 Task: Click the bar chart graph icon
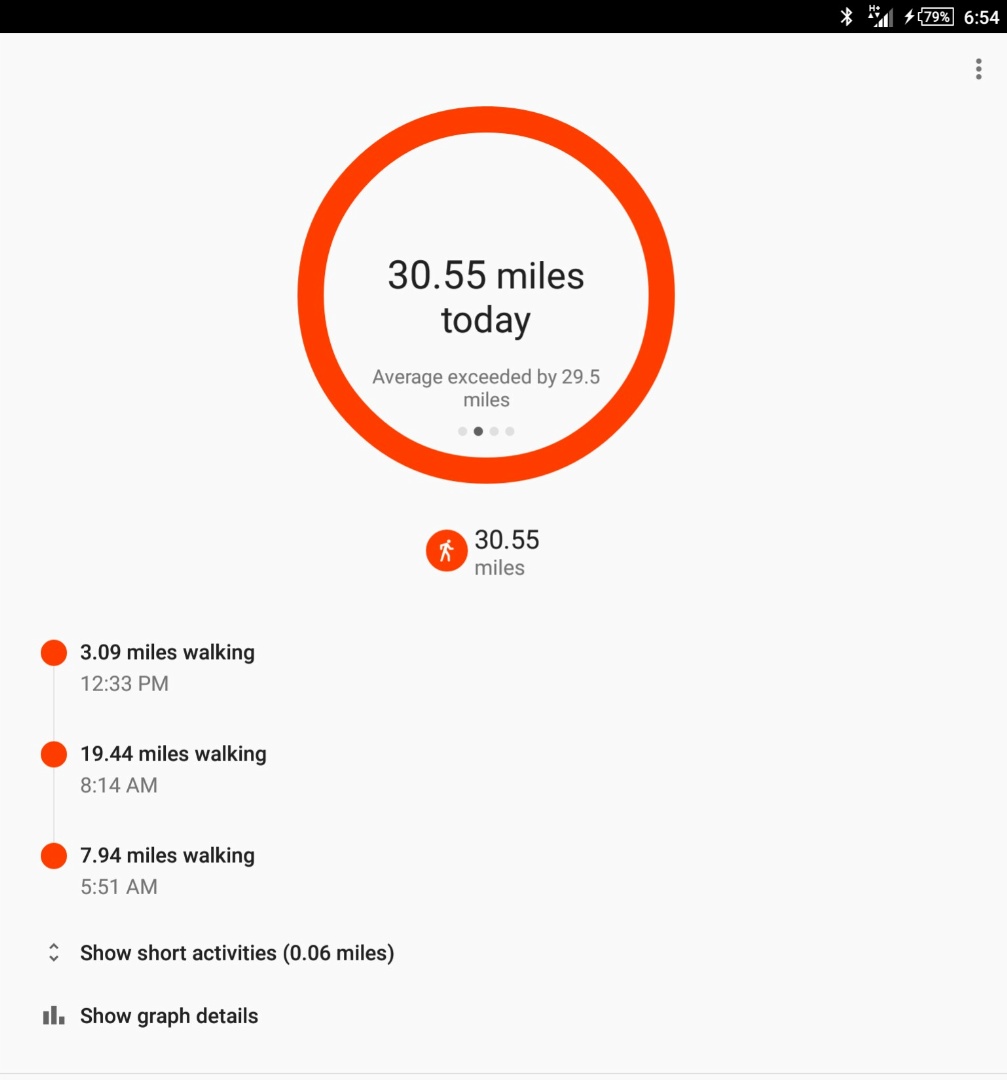[53, 1016]
